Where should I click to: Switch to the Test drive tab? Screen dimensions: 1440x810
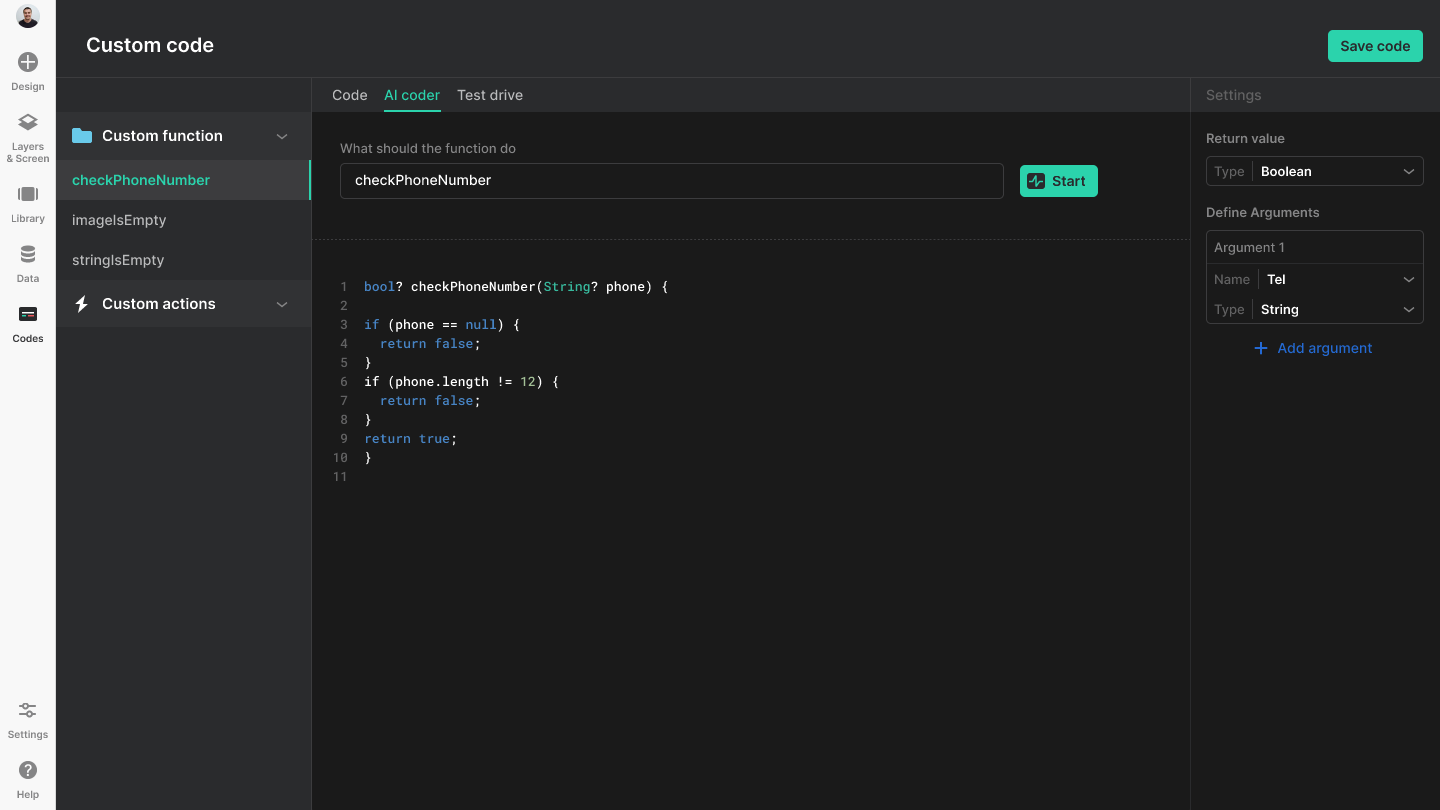tap(490, 95)
